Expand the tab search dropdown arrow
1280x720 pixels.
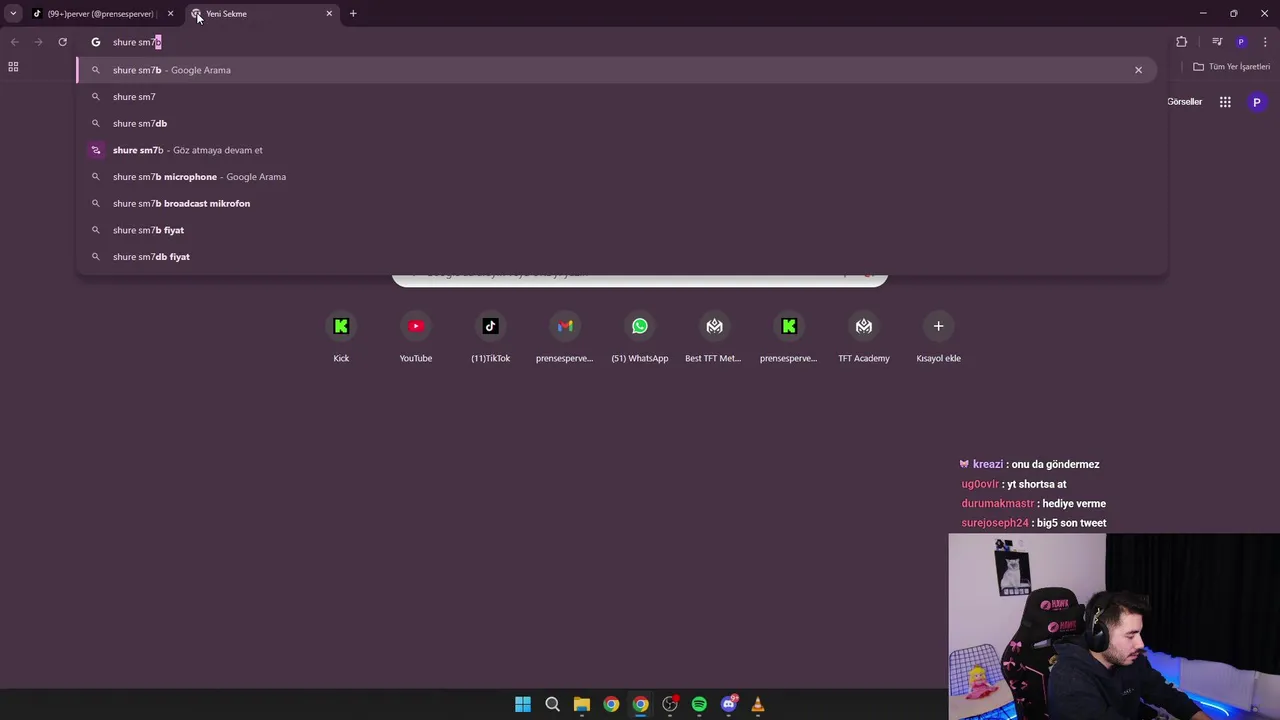(13, 13)
